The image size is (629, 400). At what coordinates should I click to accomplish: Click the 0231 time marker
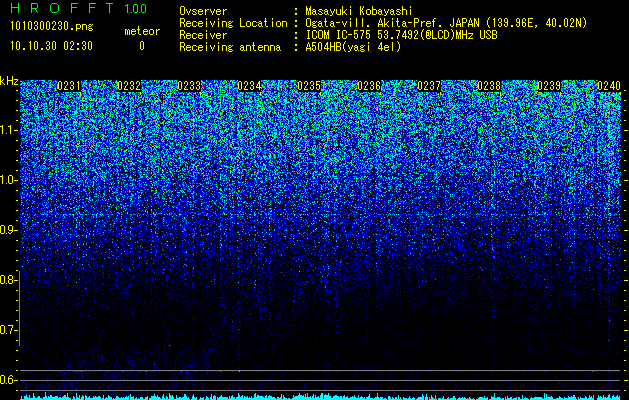click(69, 86)
